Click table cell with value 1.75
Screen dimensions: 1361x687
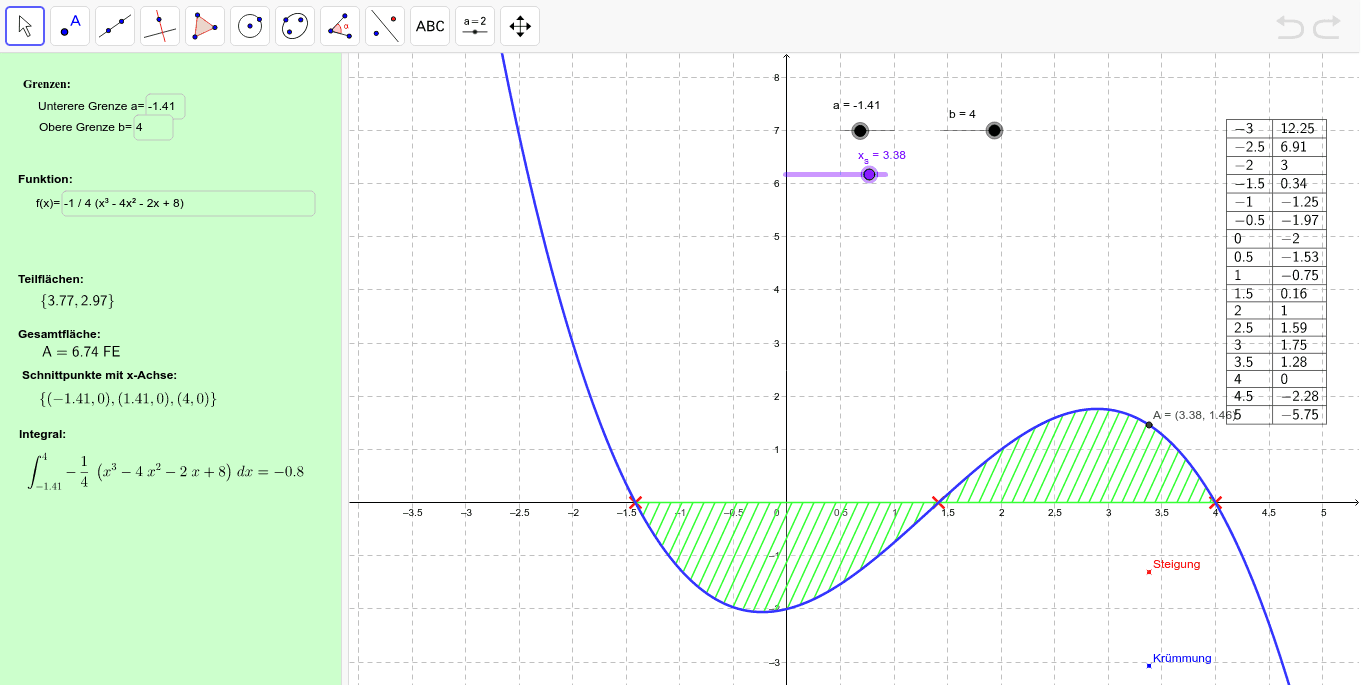tap(1299, 344)
